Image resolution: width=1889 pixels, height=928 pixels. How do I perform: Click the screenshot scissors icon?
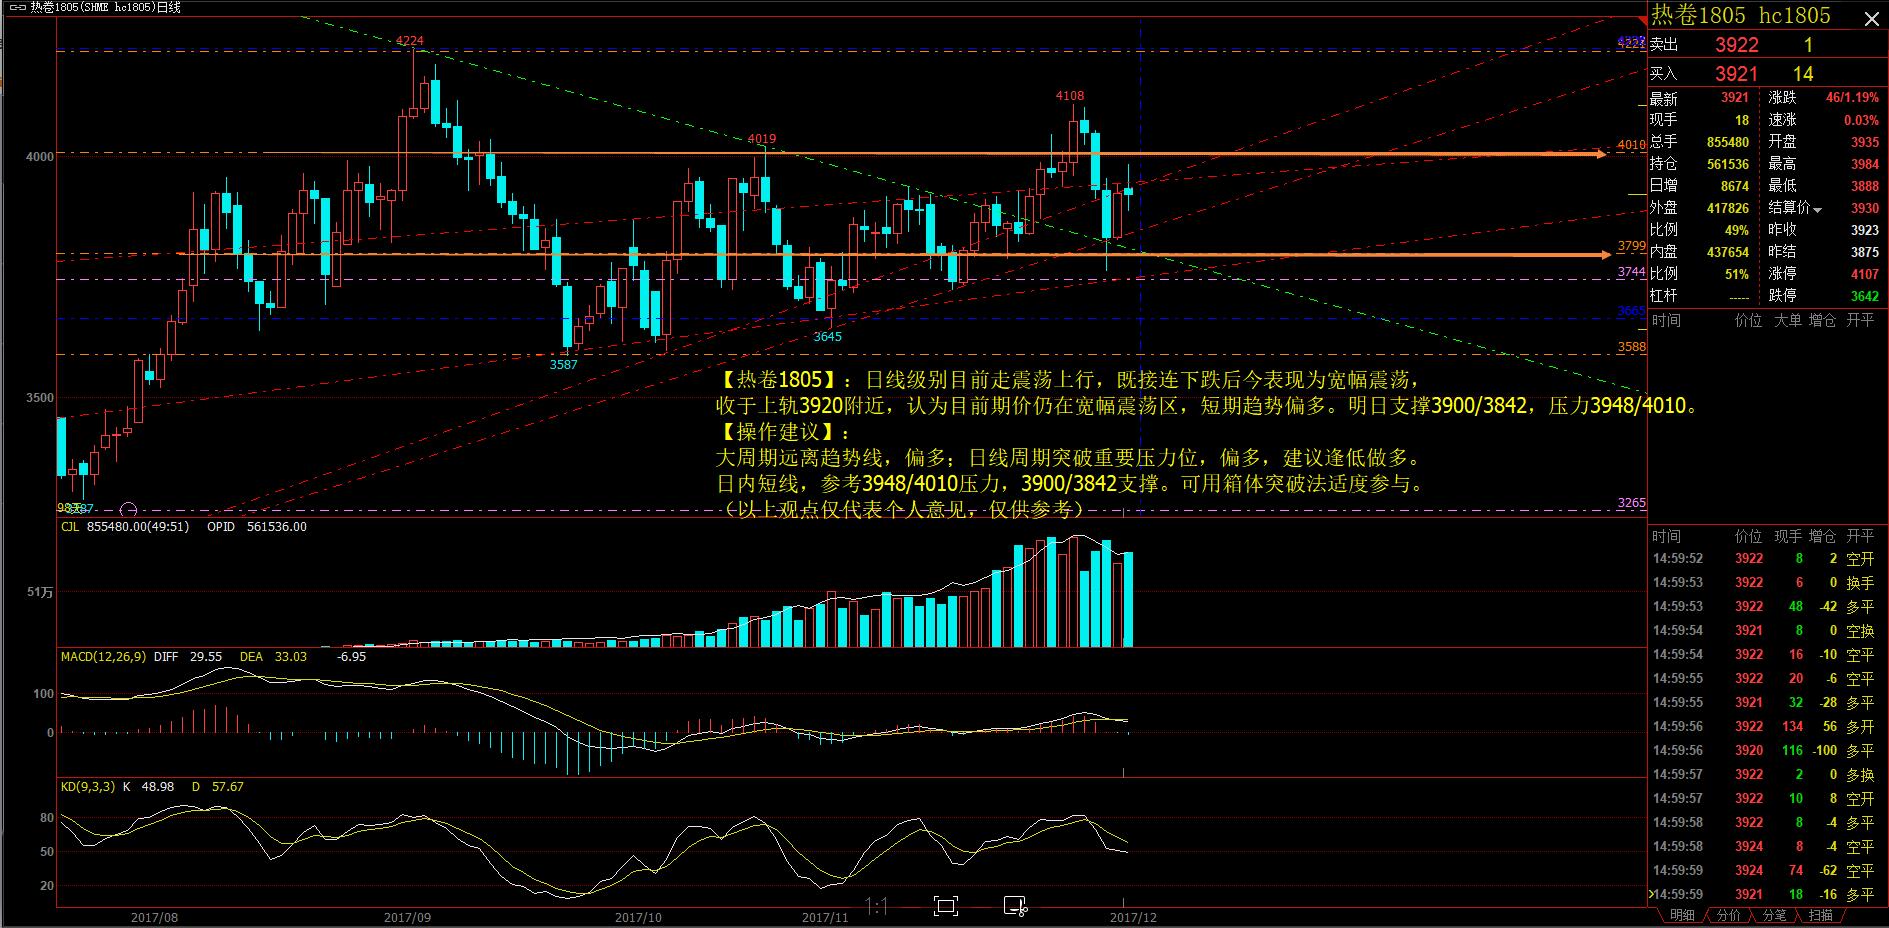coord(1015,907)
